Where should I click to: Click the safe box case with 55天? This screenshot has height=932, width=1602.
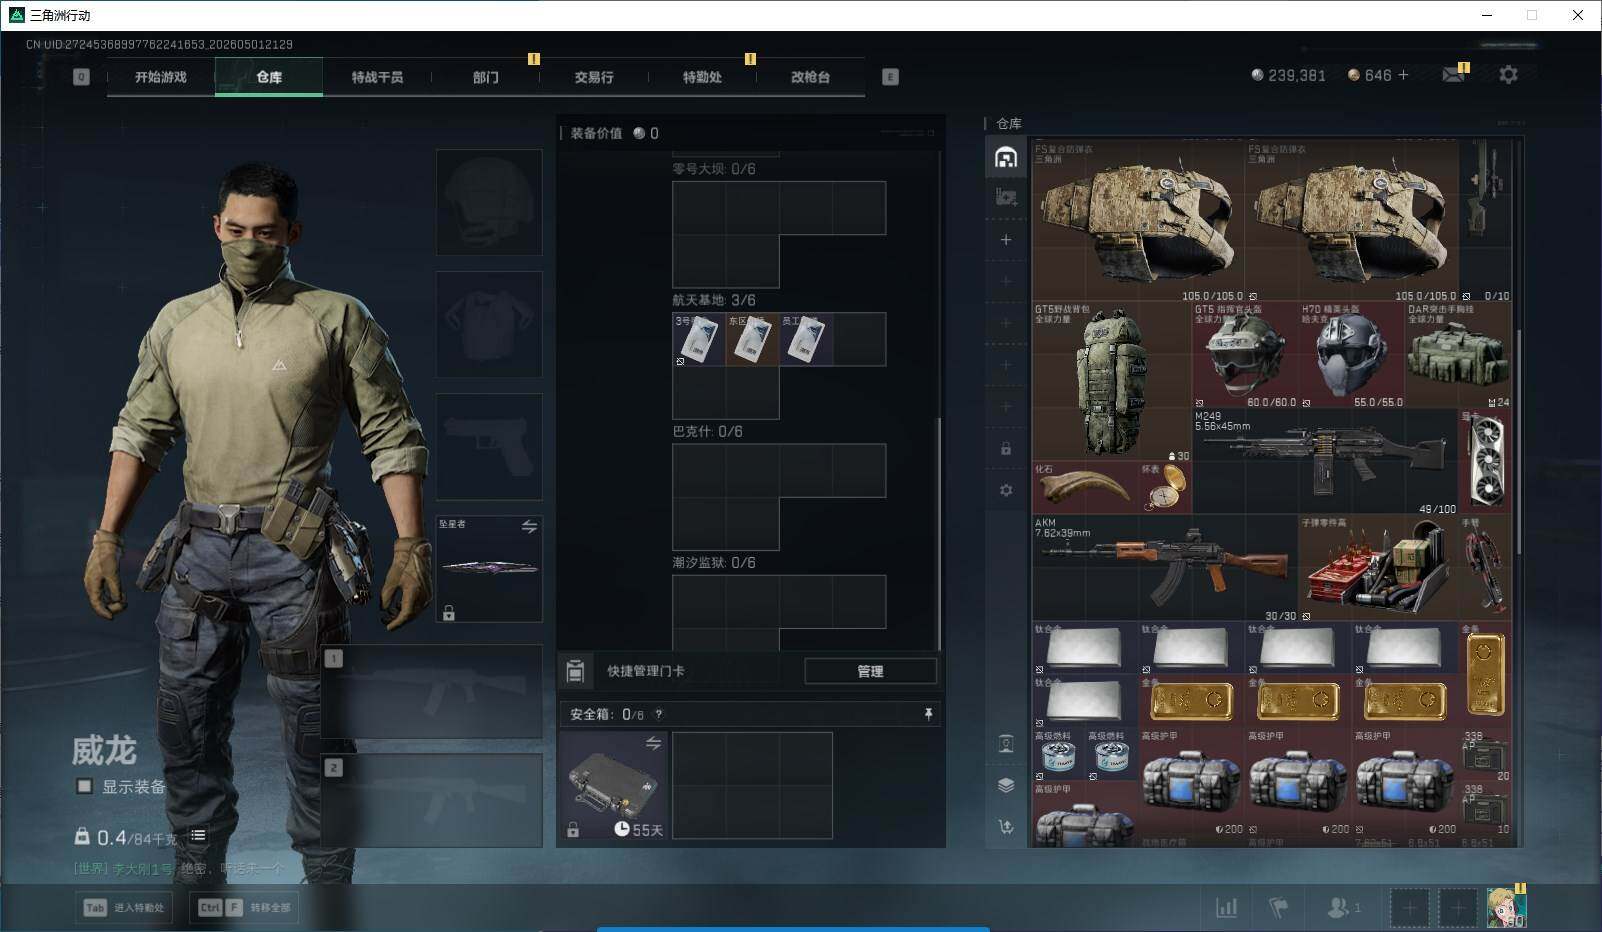614,785
